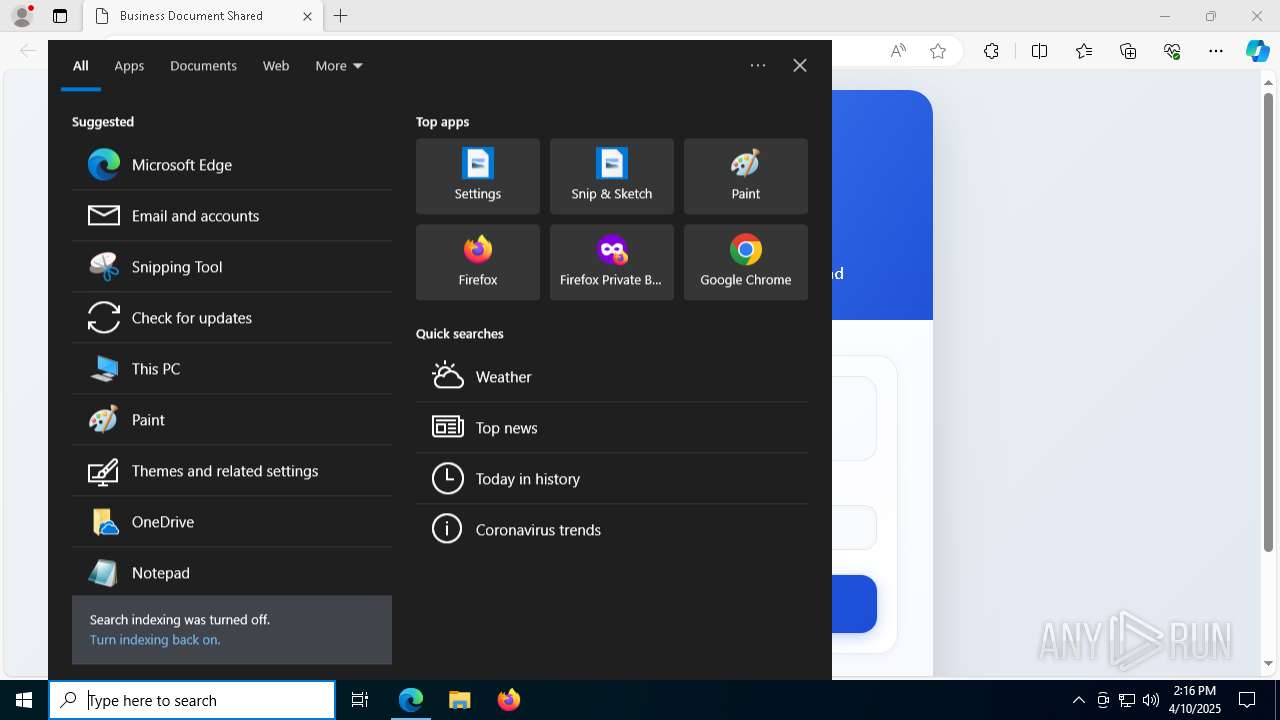Launch Google Chrome tile
The width and height of the screenshot is (1280, 720).
pos(746,262)
